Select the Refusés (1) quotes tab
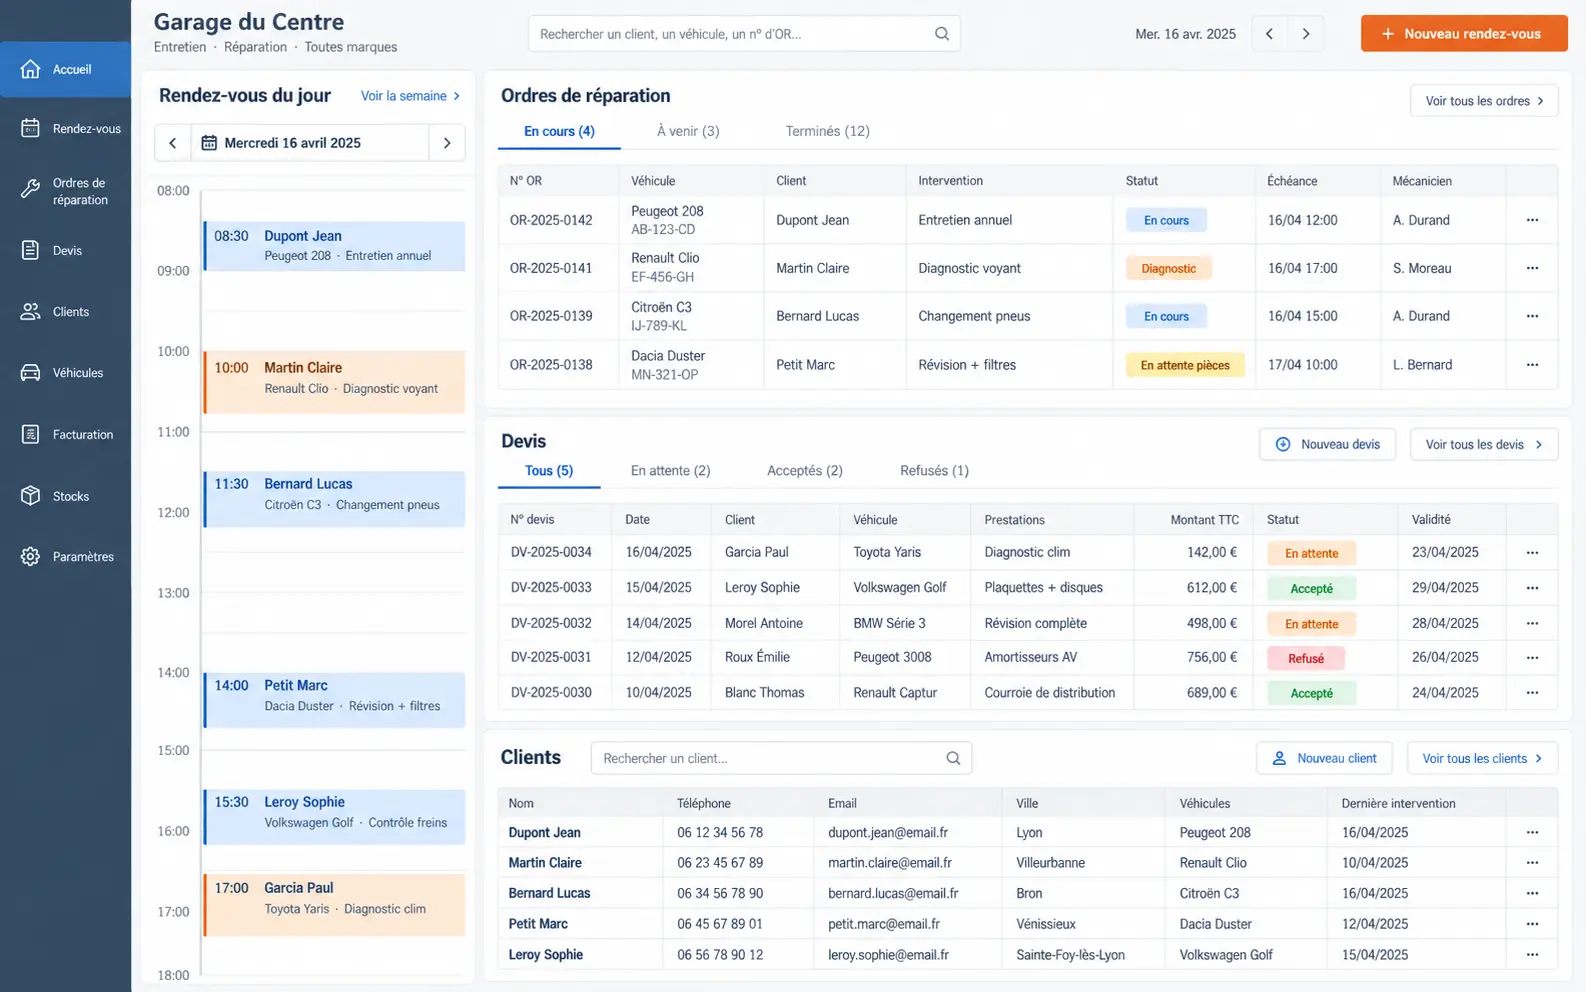Image resolution: width=1586 pixels, height=992 pixels. (934, 471)
